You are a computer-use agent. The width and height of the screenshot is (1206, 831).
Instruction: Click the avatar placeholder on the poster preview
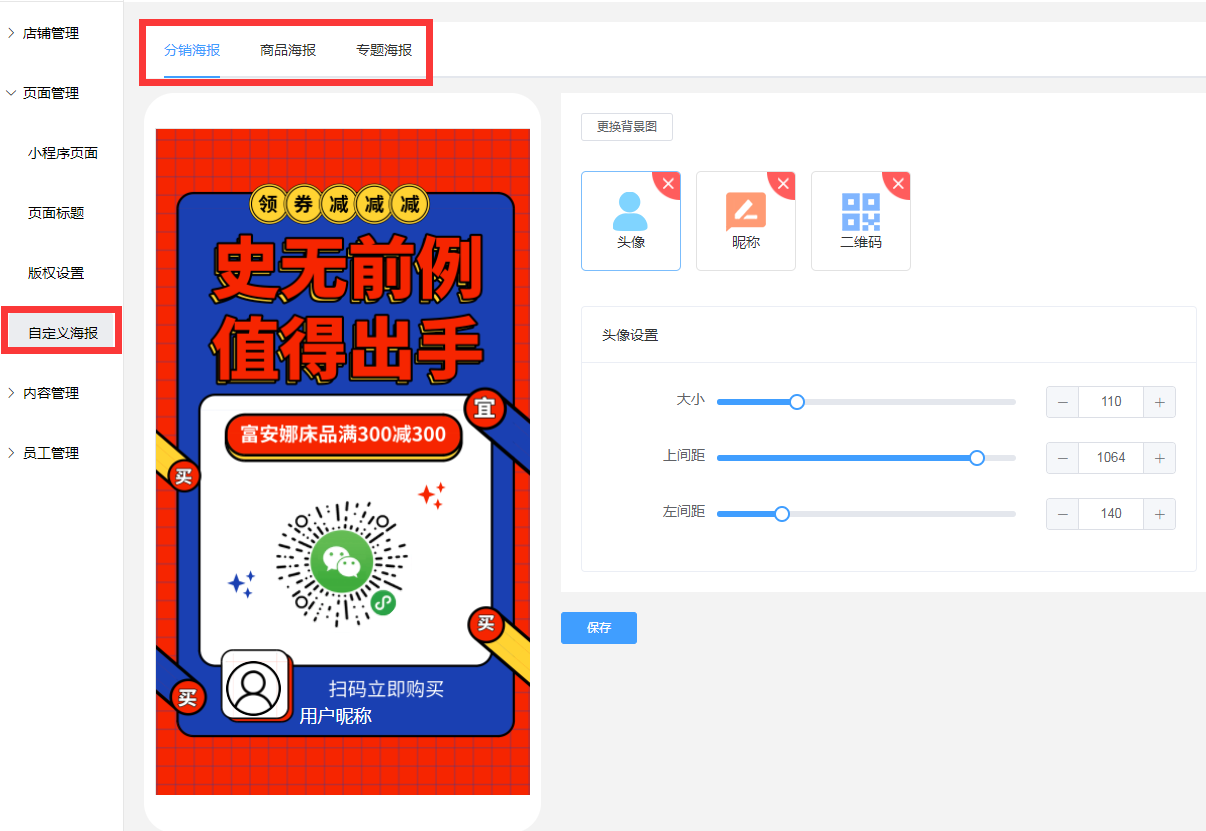tap(254, 687)
